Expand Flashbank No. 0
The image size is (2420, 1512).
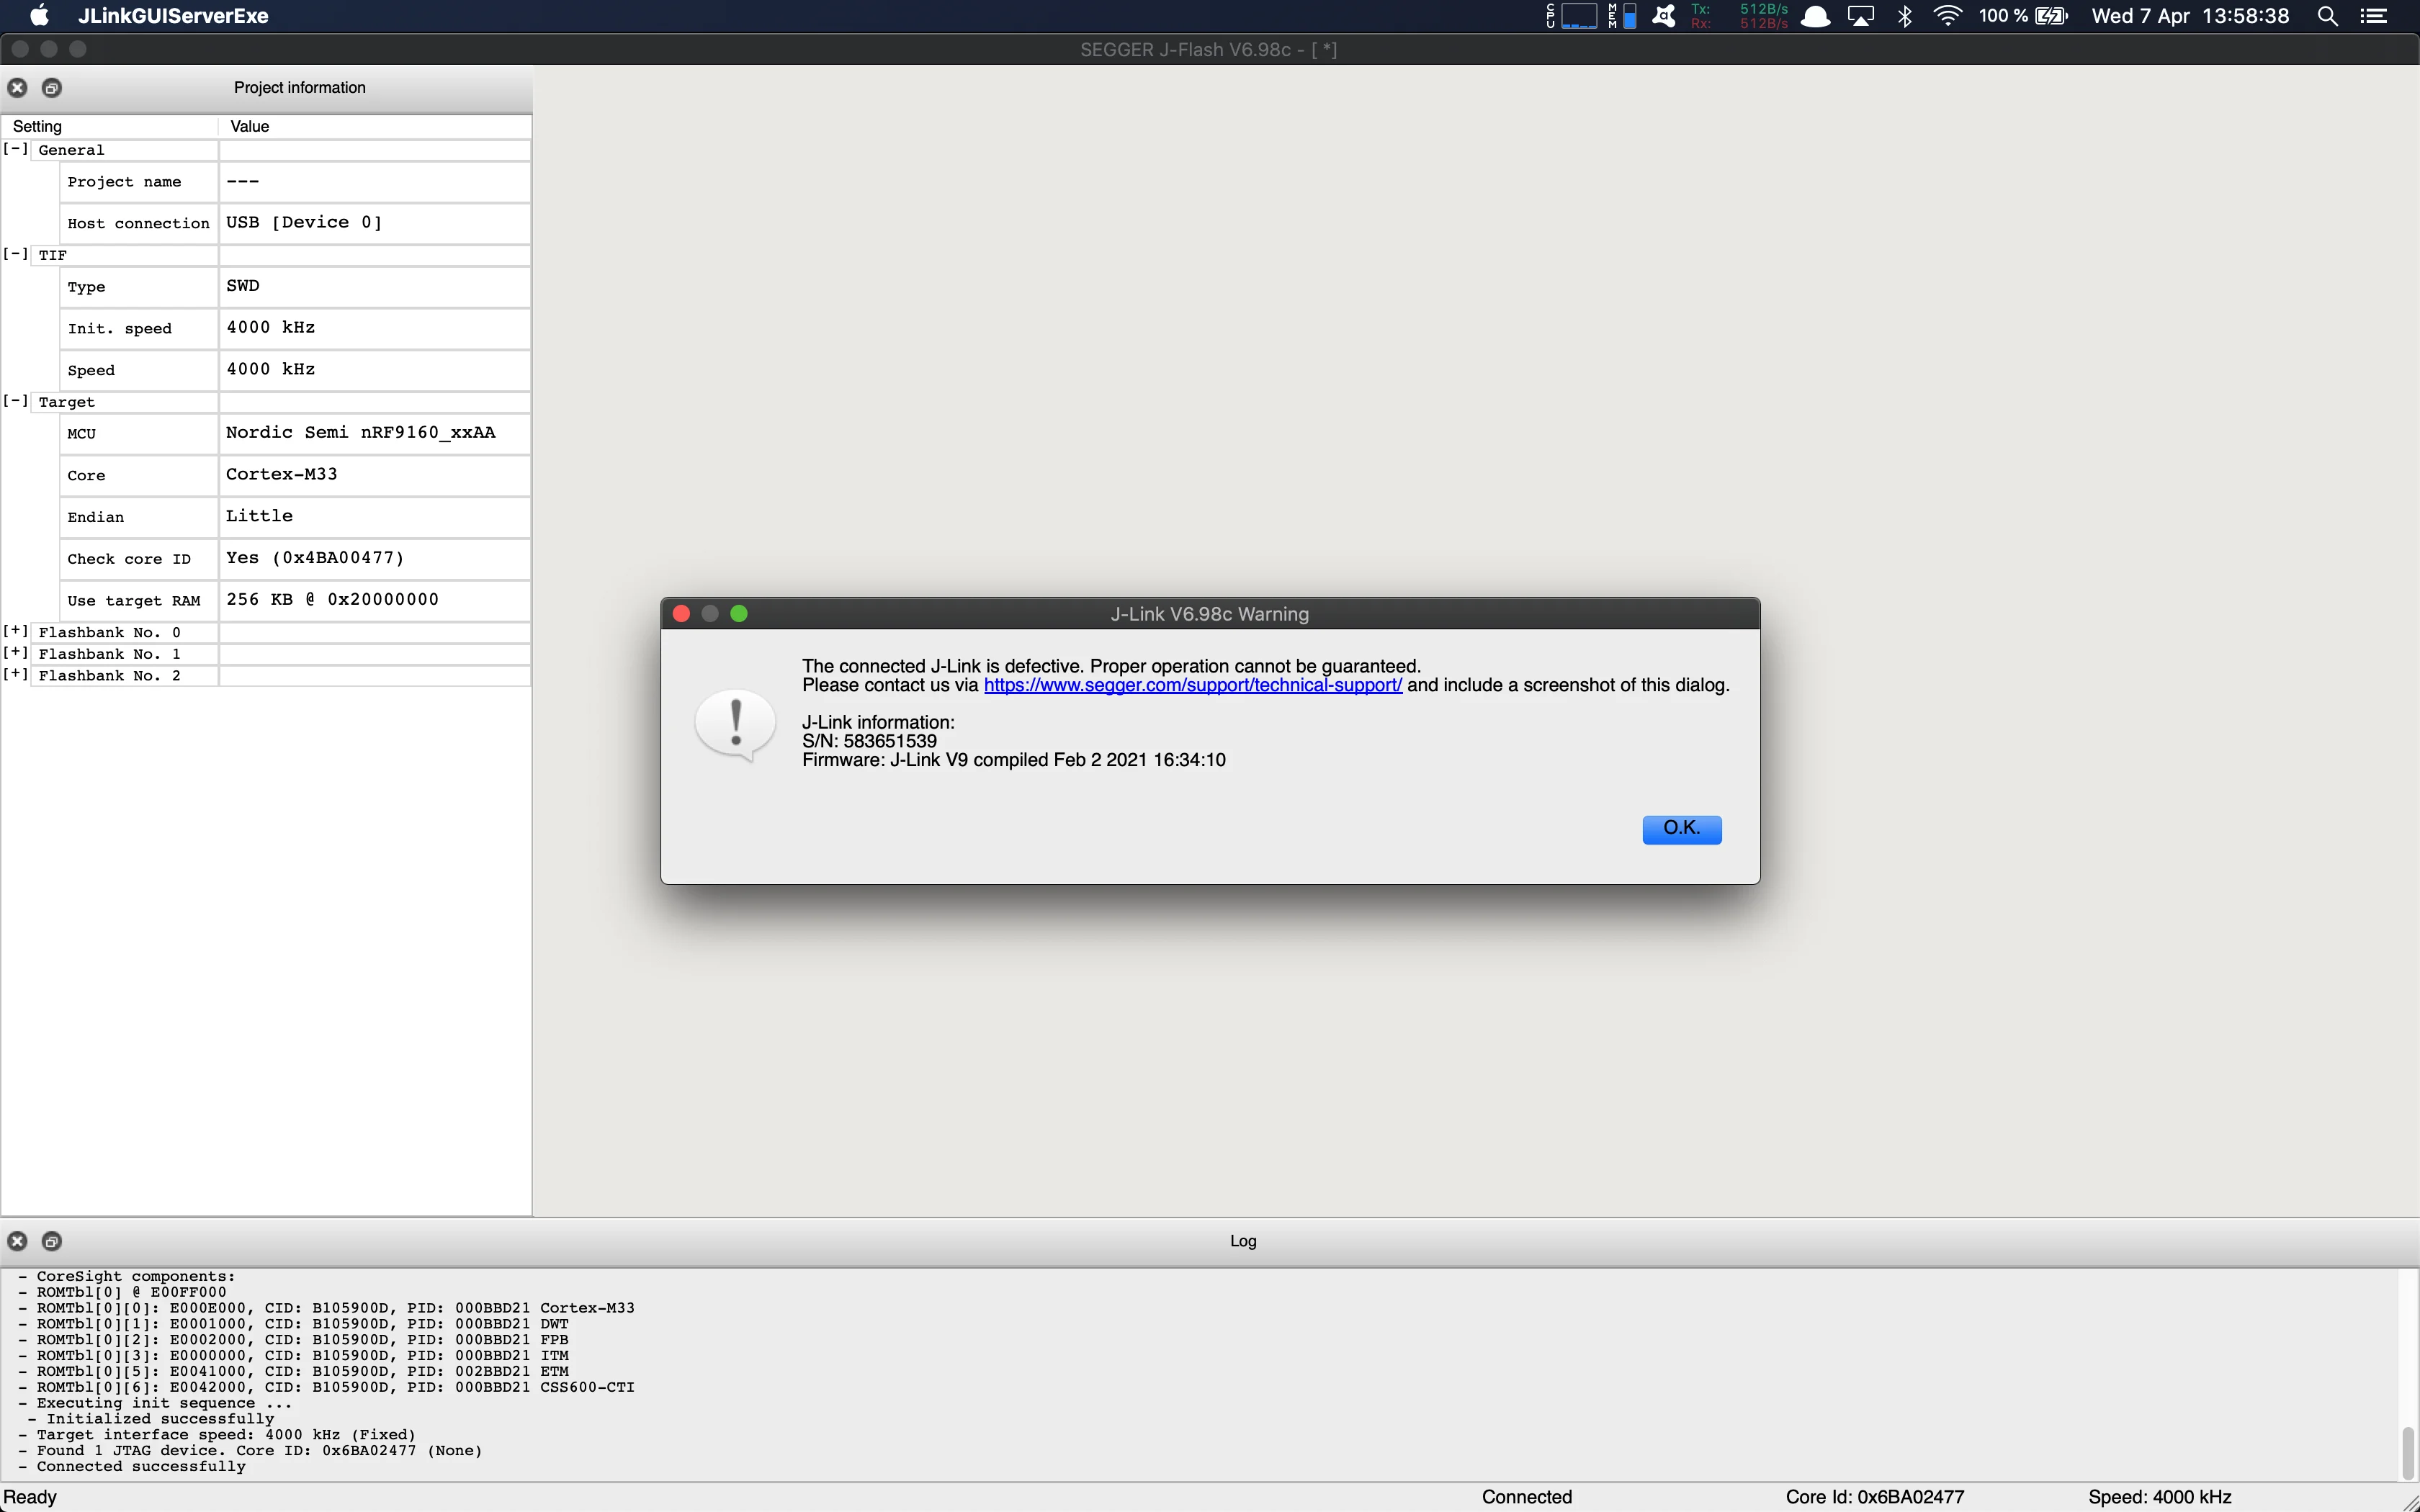(x=15, y=631)
